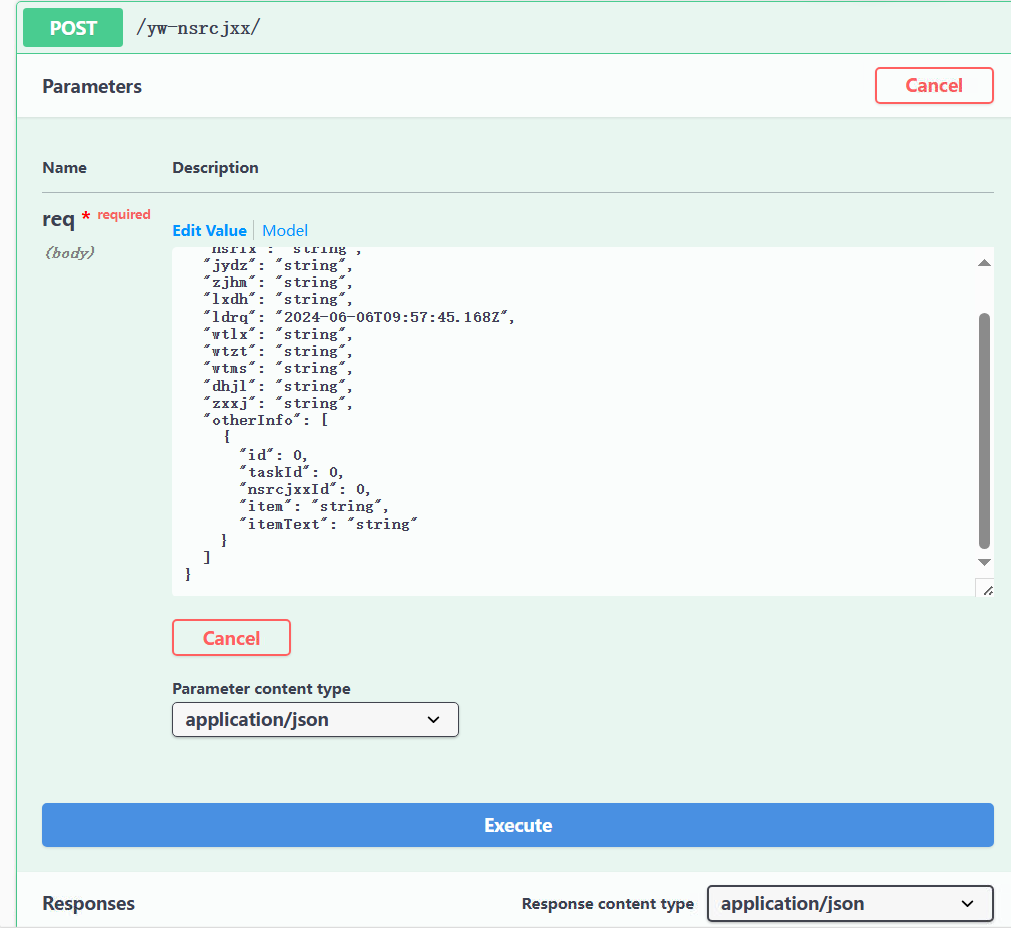Click the "jydz": "string" line
Screen dimensions: 1011x928
(278, 265)
